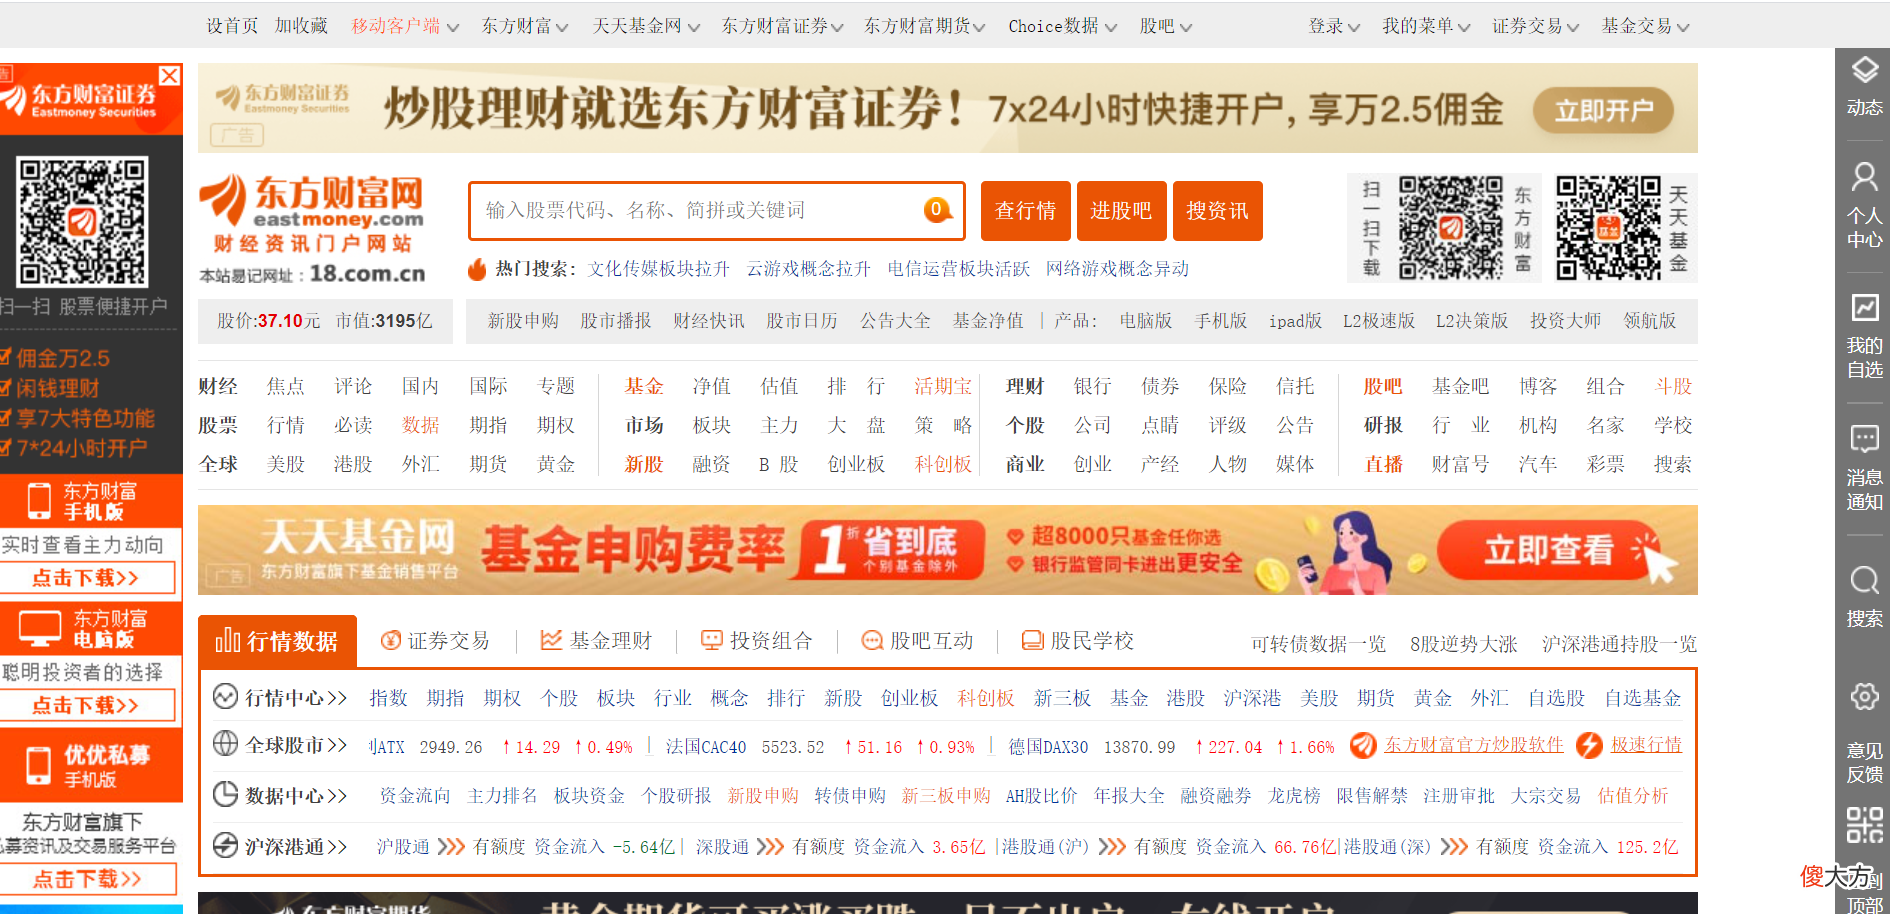1890x914 pixels.
Task: Click the 股民学校 icon
Action: pos(1032,640)
